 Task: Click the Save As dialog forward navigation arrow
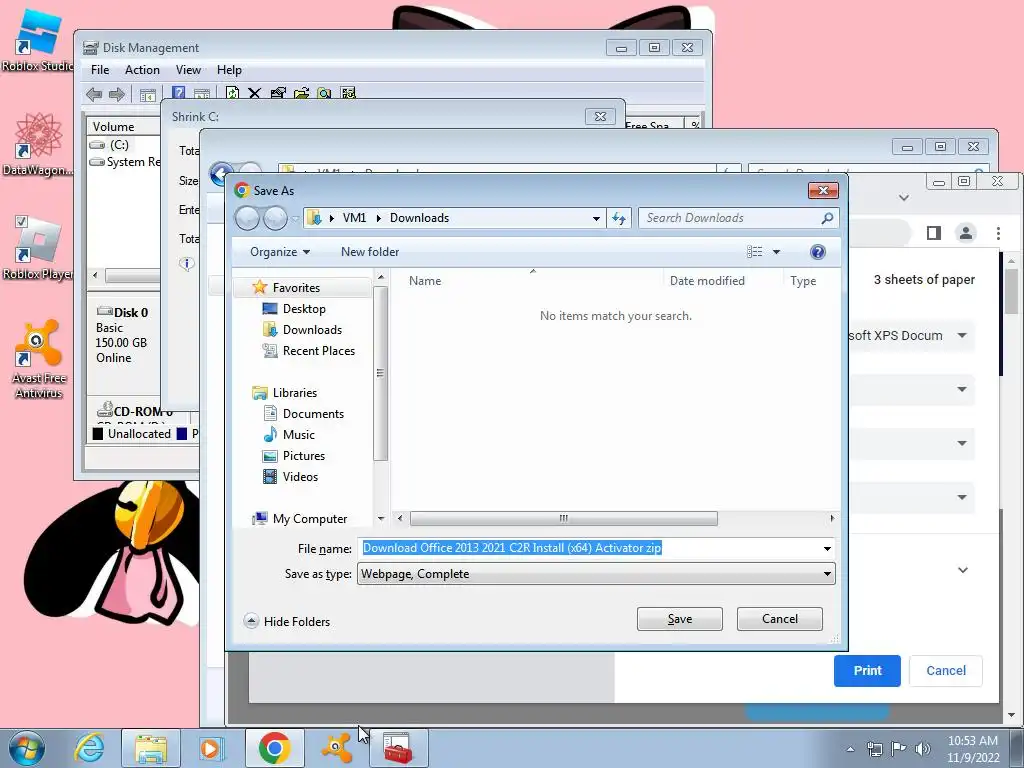(275, 218)
